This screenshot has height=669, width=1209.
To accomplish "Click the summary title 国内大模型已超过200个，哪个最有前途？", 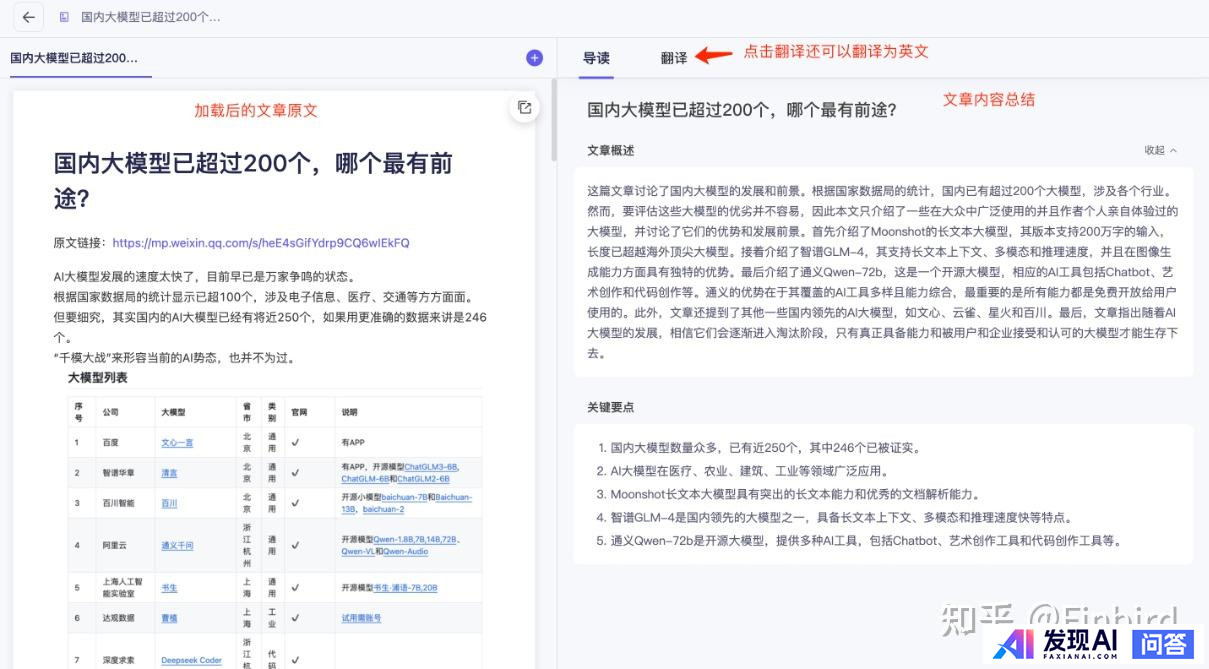I will click(742, 110).
